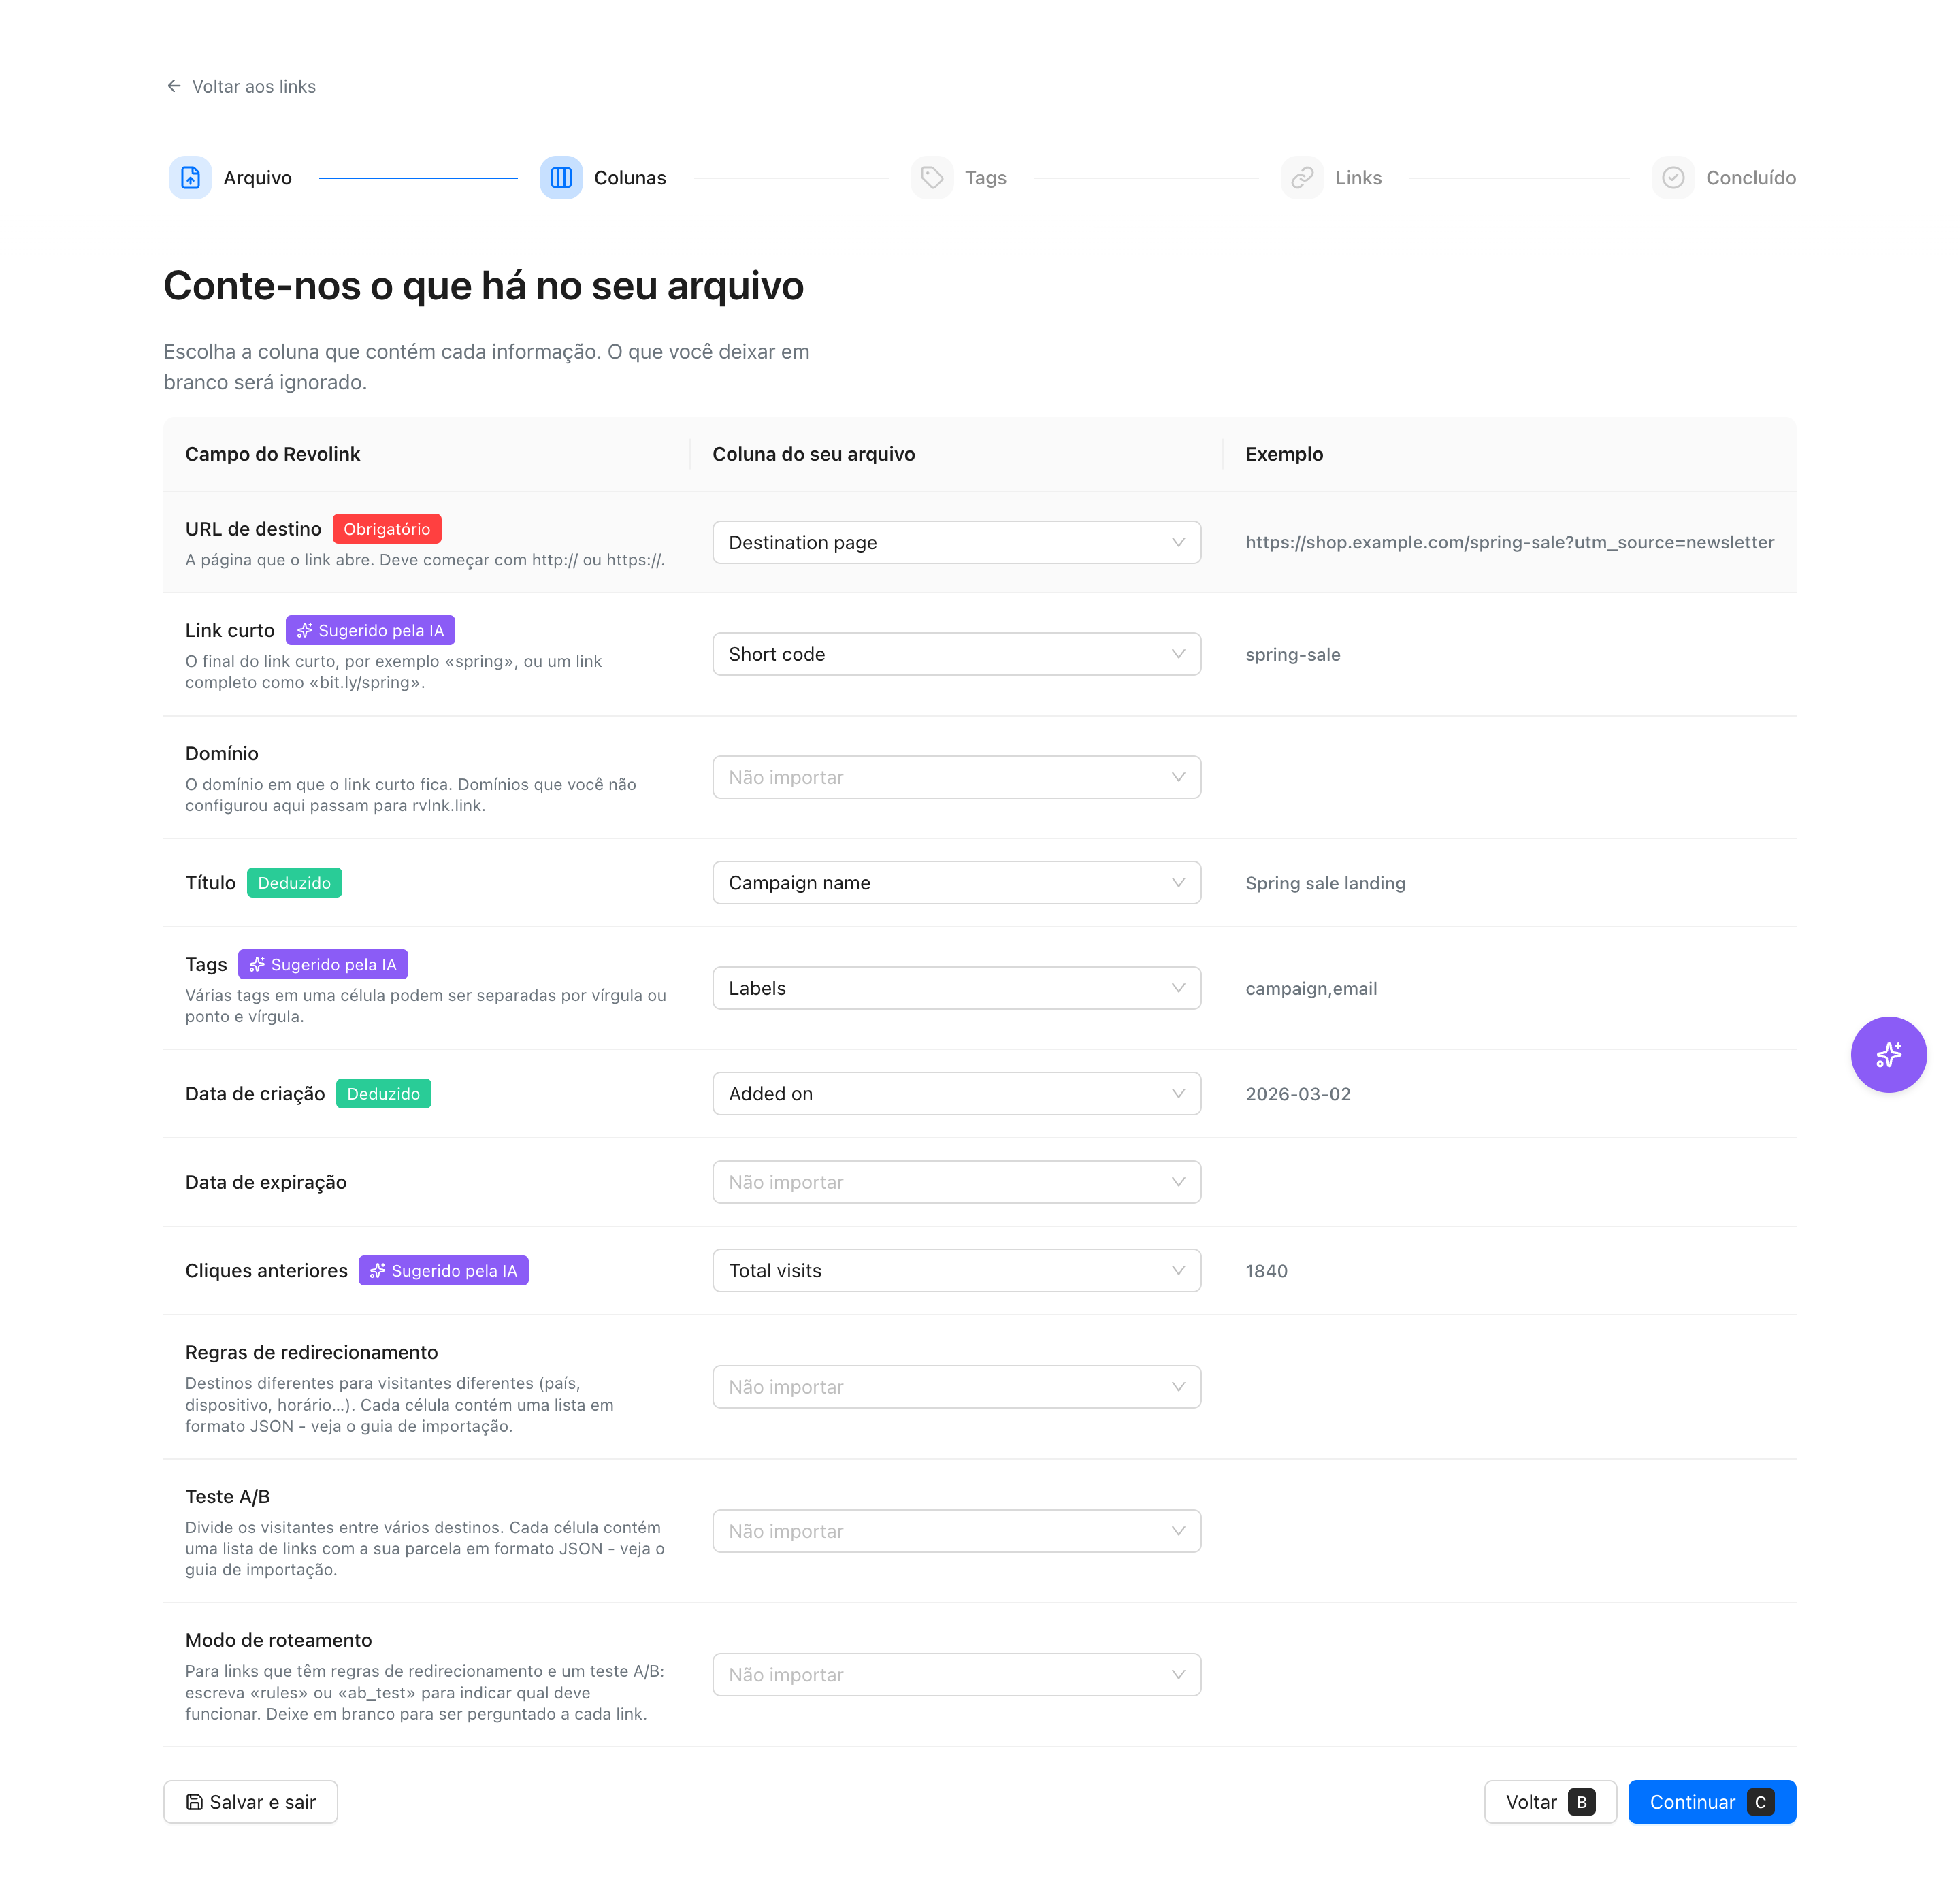Click the example URL https://shop.example.com/spring-sale
Image resolution: width=1960 pixels, height=1889 pixels.
pyautogui.click(x=1509, y=542)
